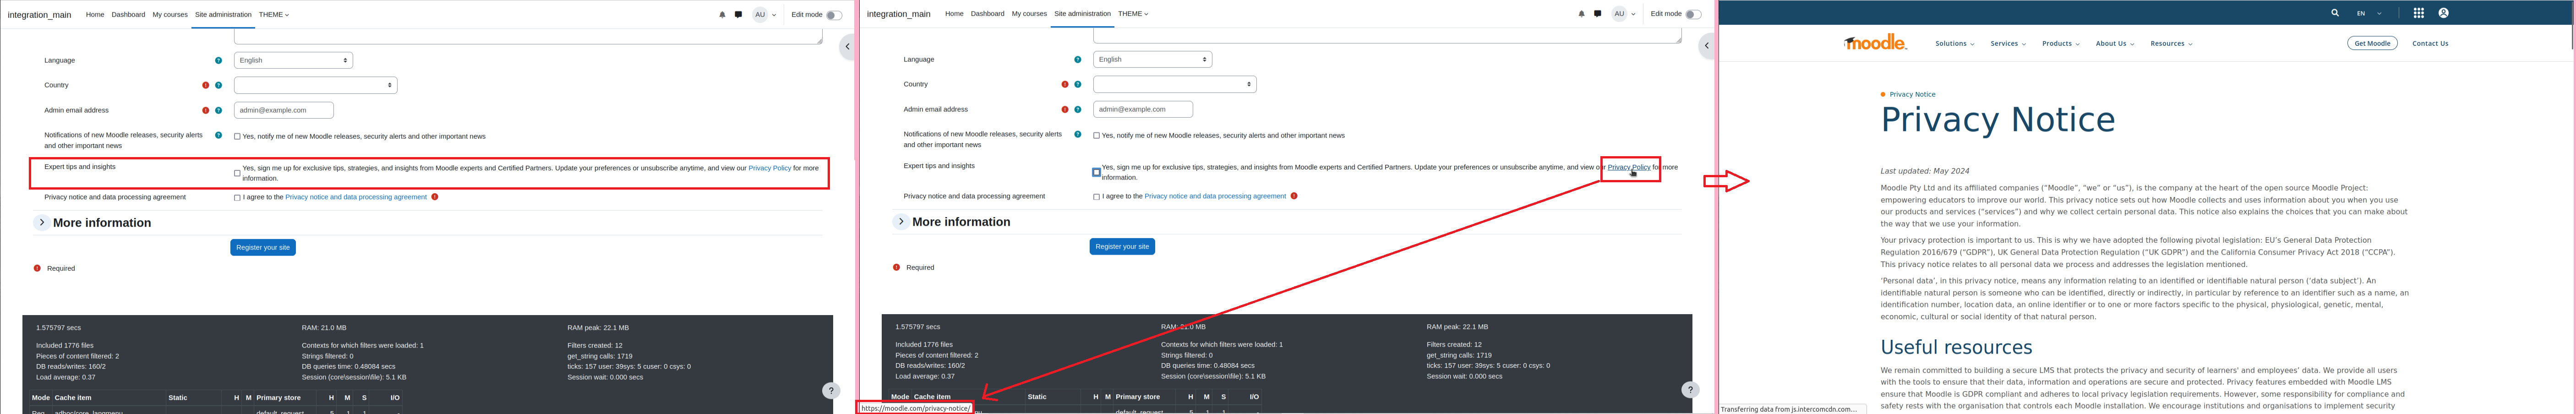Check privacy agreement checkbox in left panel
The image size is (2576, 414).
tap(237, 198)
